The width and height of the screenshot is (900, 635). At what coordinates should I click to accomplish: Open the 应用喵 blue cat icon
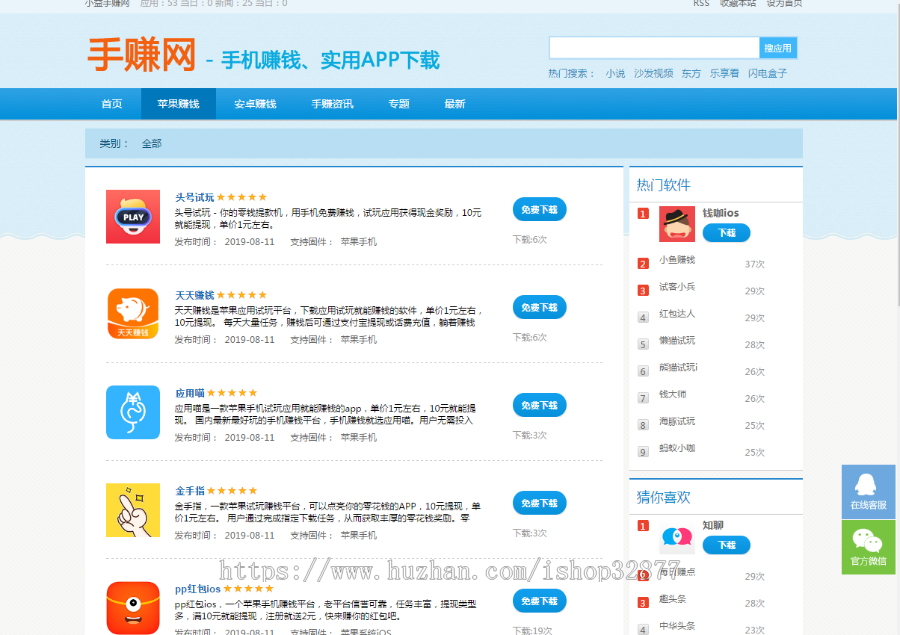(133, 412)
